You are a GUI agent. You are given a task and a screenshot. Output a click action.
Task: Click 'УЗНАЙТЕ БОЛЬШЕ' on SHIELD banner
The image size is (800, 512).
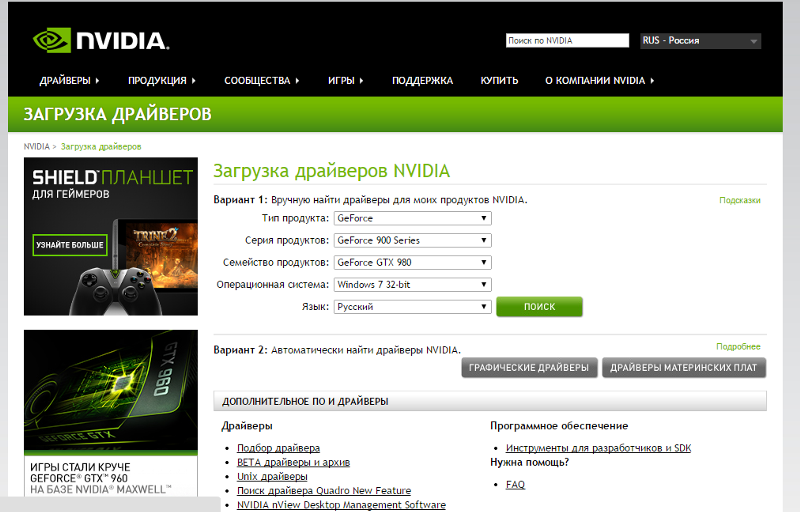(70, 245)
